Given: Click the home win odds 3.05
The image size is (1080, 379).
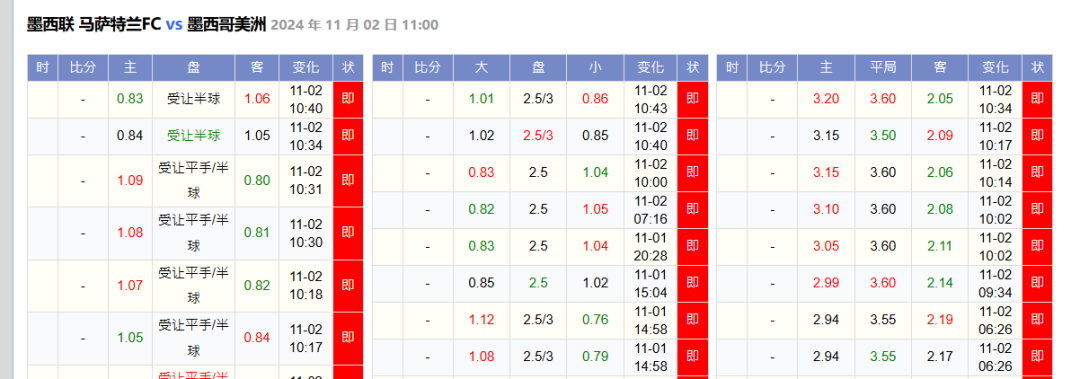Looking at the screenshot, I should tap(826, 246).
